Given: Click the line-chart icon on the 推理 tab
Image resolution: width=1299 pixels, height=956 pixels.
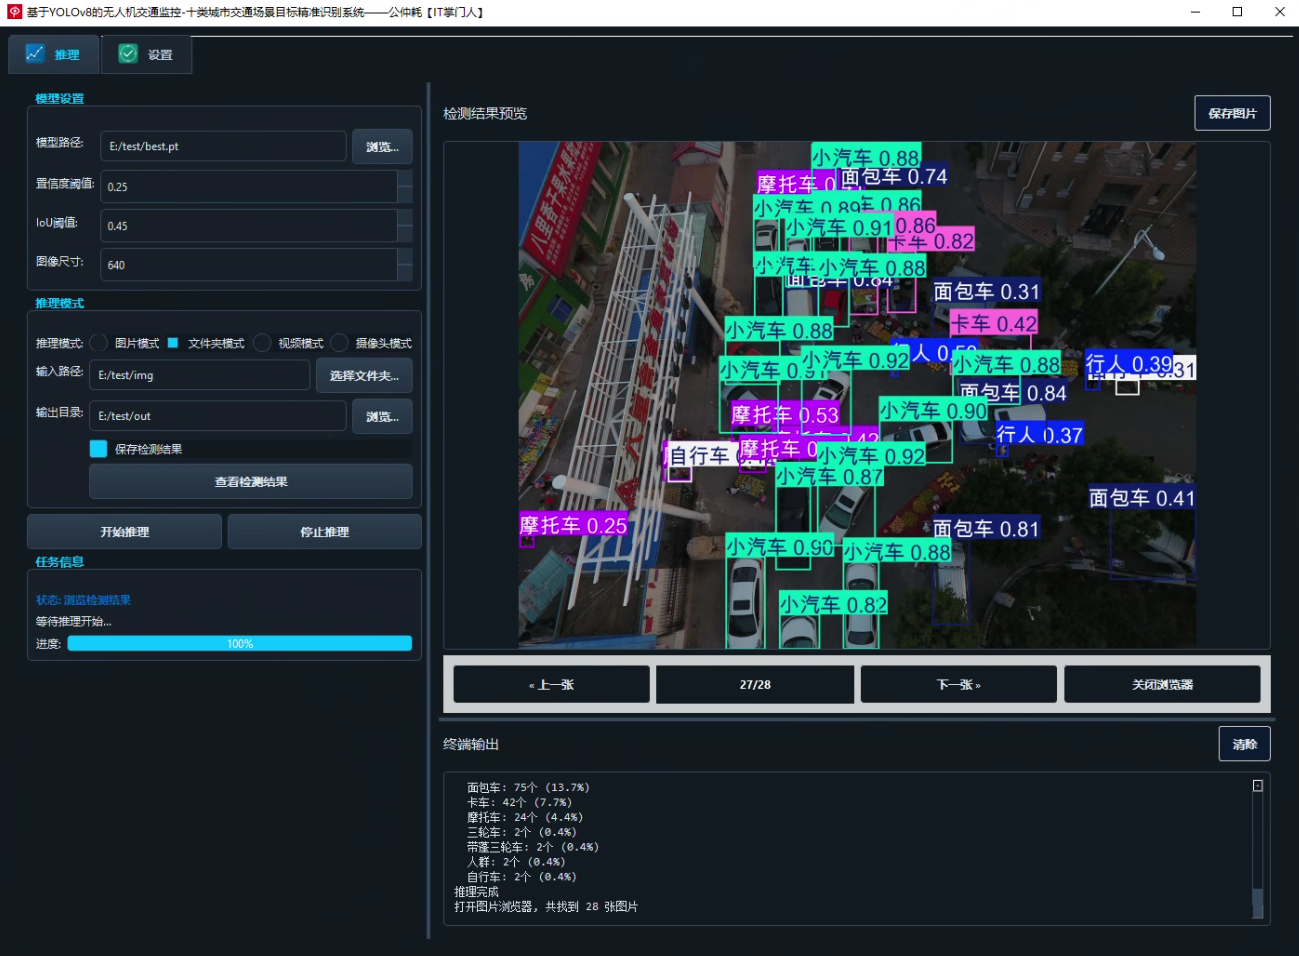Looking at the screenshot, I should pyautogui.click(x=35, y=54).
